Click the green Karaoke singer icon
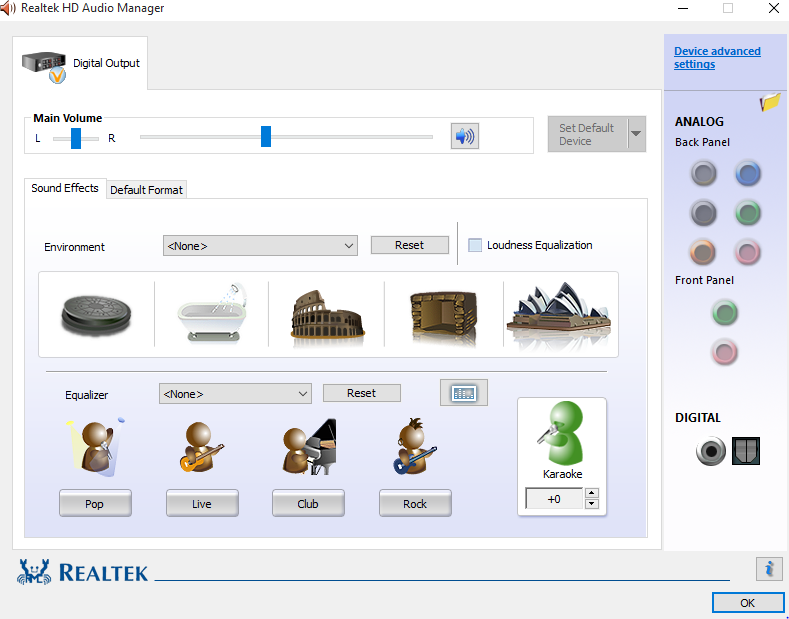The height and width of the screenshot is (619, 789). (562, 433)
